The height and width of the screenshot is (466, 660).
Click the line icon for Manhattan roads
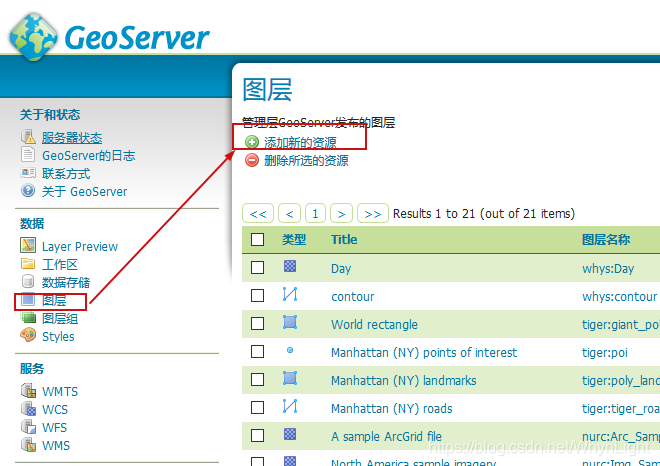coord(290,406)
